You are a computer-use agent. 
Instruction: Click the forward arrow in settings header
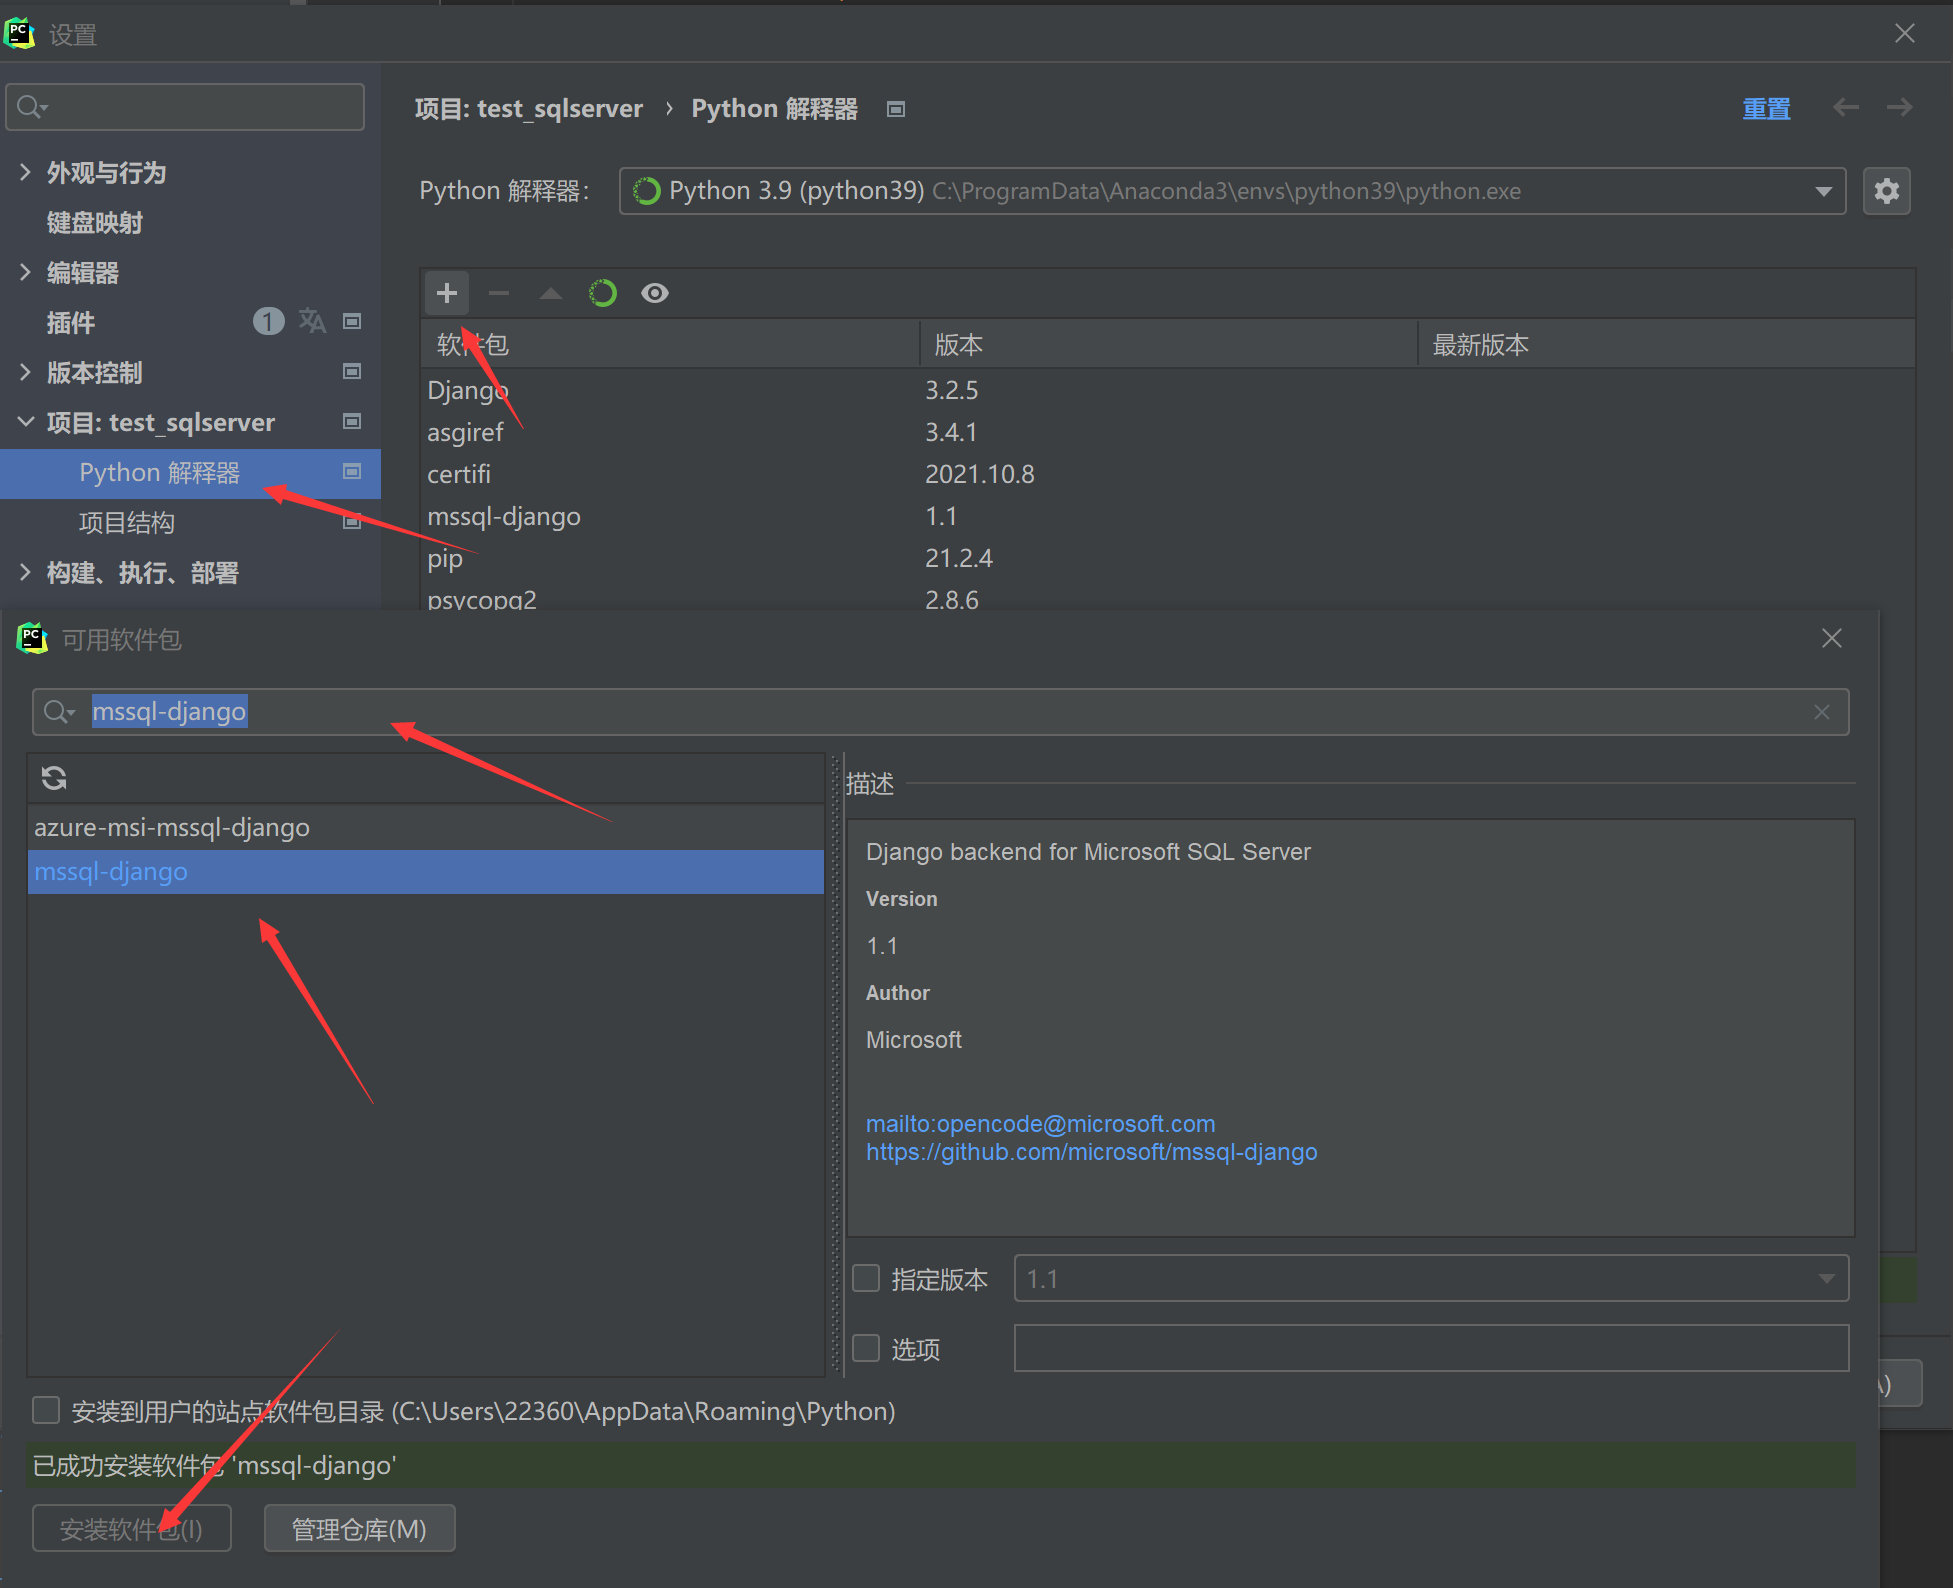tap(1900, 107)
